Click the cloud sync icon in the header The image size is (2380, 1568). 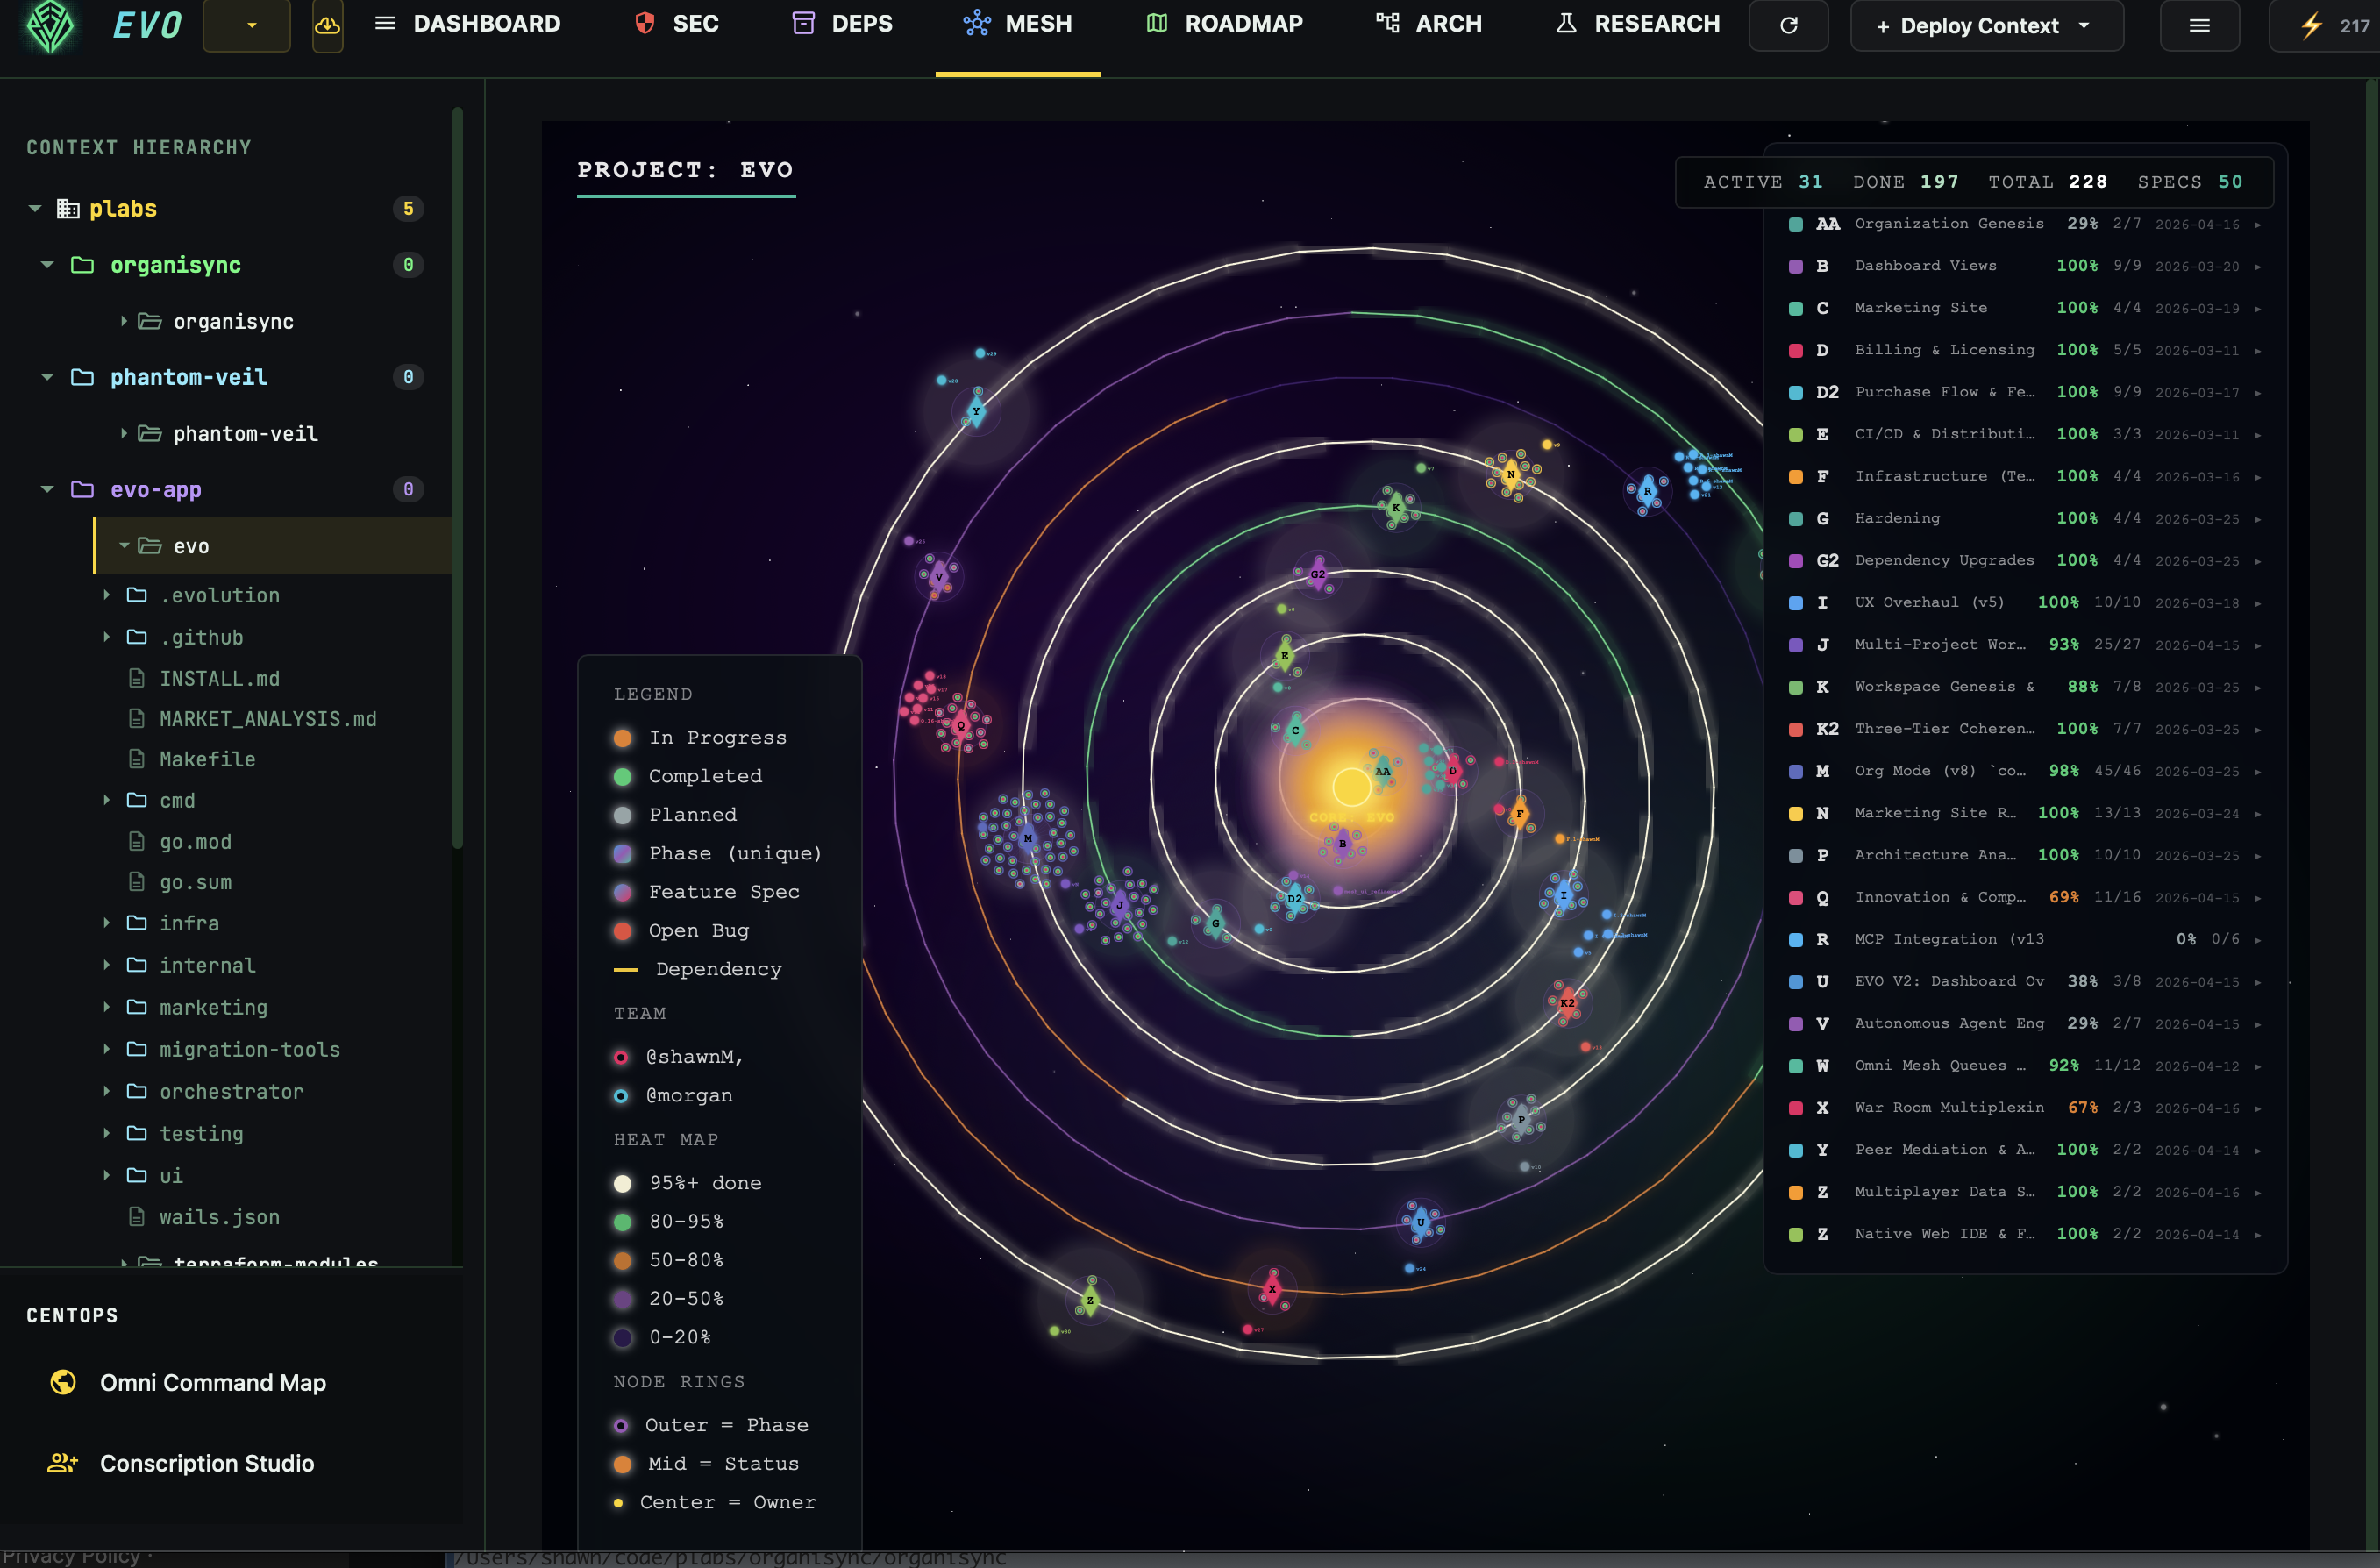click(x=327, y=25)
